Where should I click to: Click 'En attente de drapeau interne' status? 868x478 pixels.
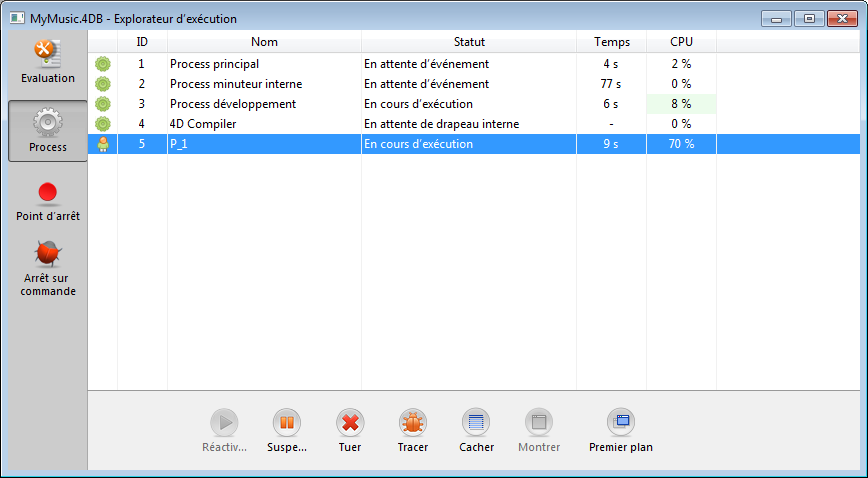441,124
